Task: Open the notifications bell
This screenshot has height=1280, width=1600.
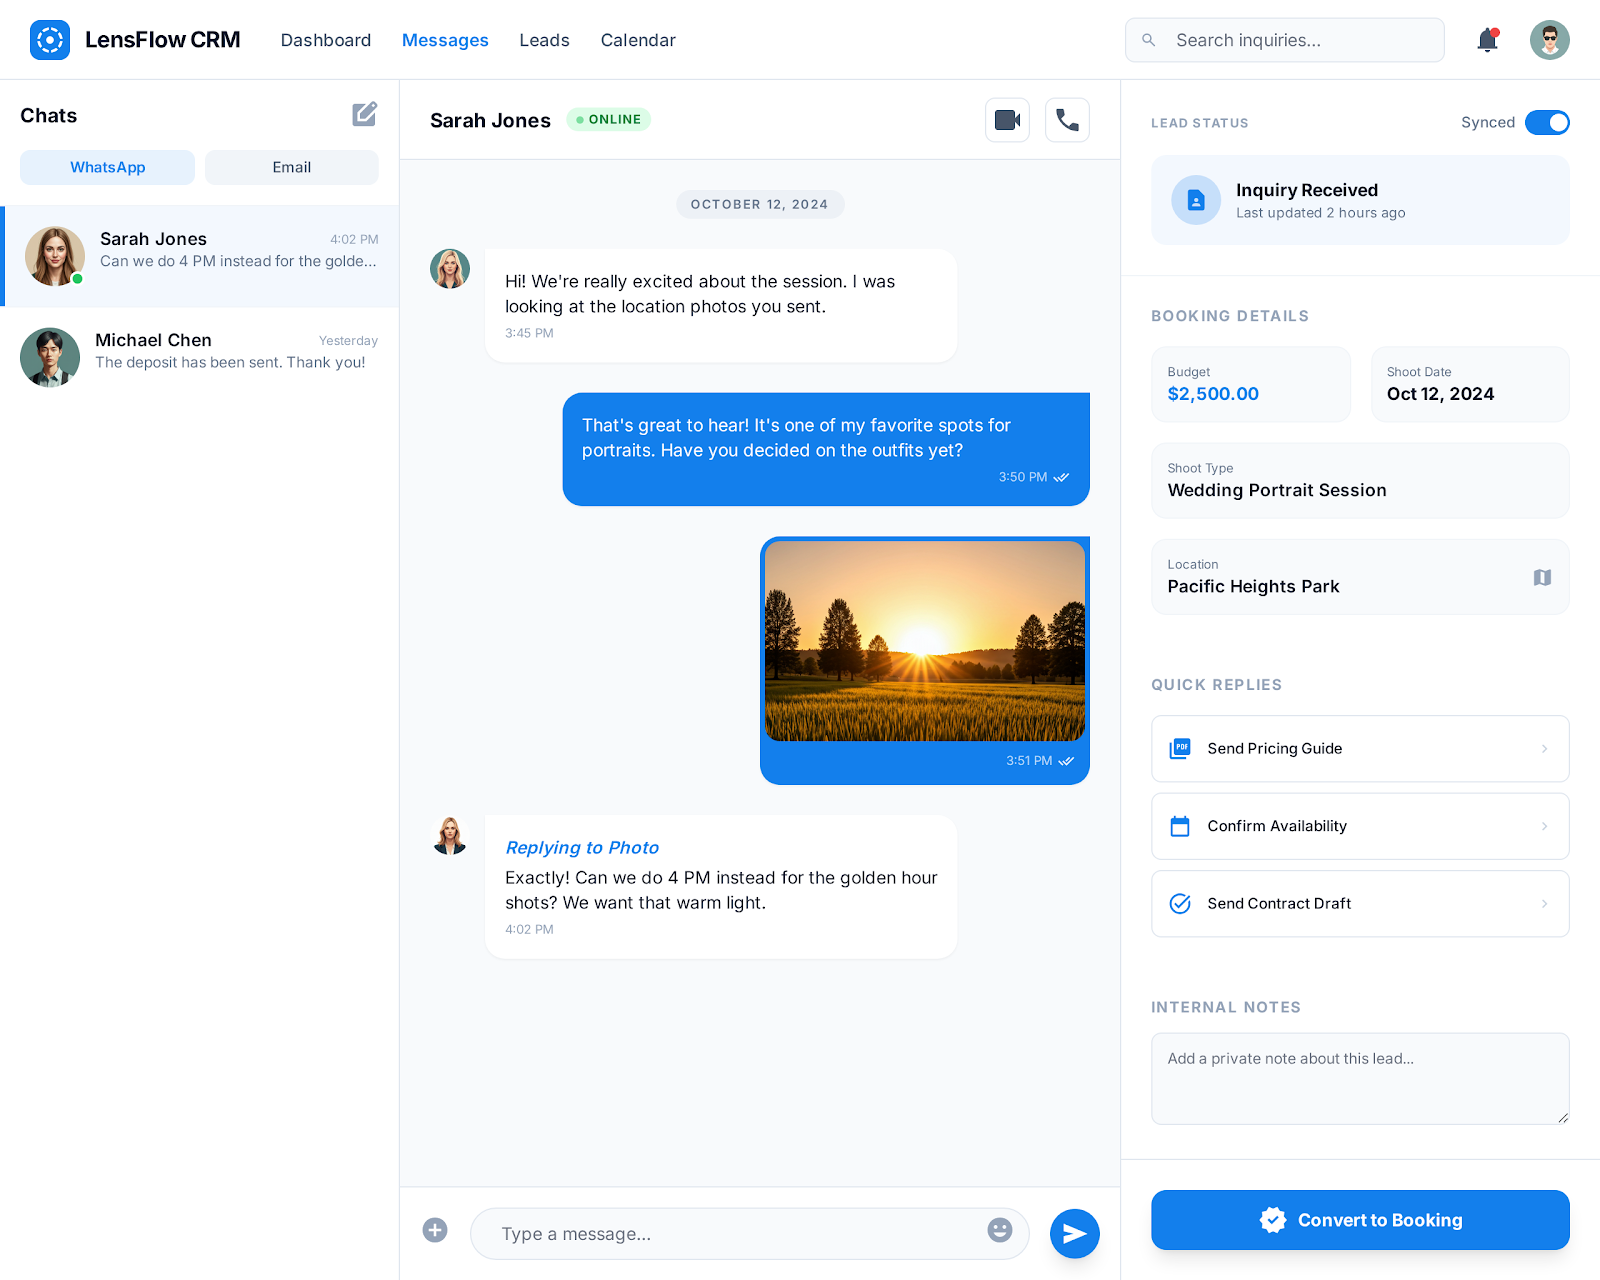Action: pos(1487,40)
